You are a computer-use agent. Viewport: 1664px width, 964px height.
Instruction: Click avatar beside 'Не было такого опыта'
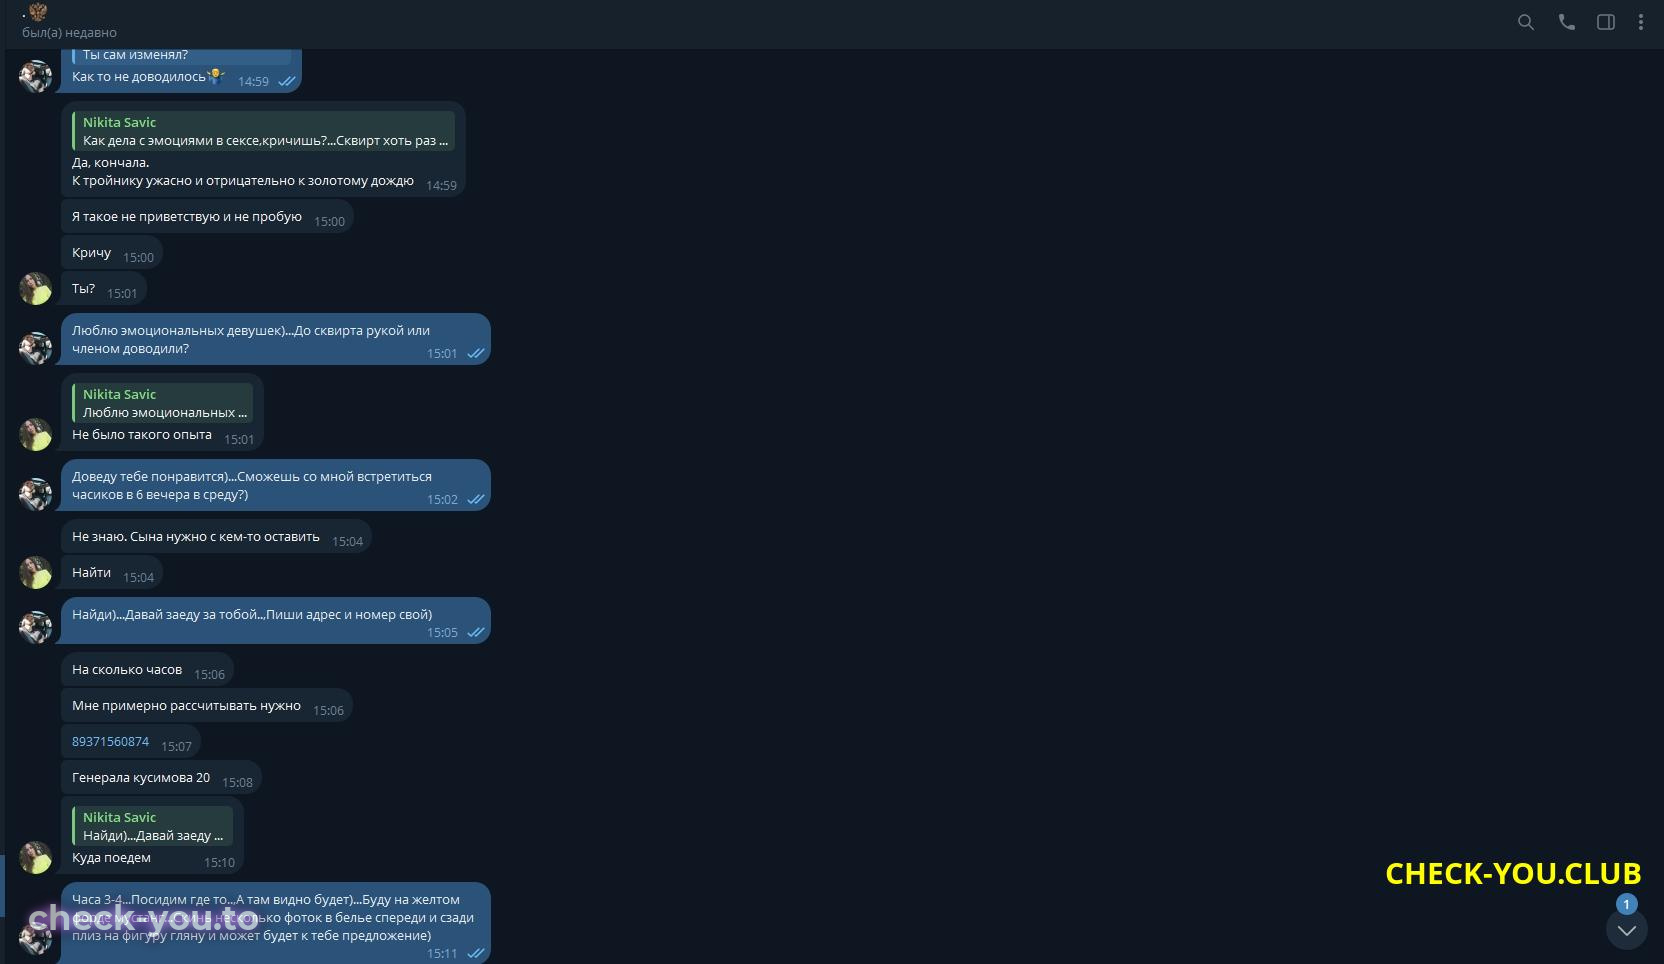(36, 435)
